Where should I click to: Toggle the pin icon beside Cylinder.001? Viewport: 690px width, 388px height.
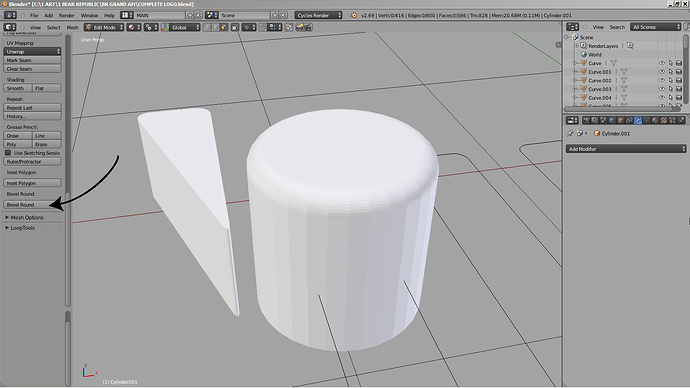[570, 133]
